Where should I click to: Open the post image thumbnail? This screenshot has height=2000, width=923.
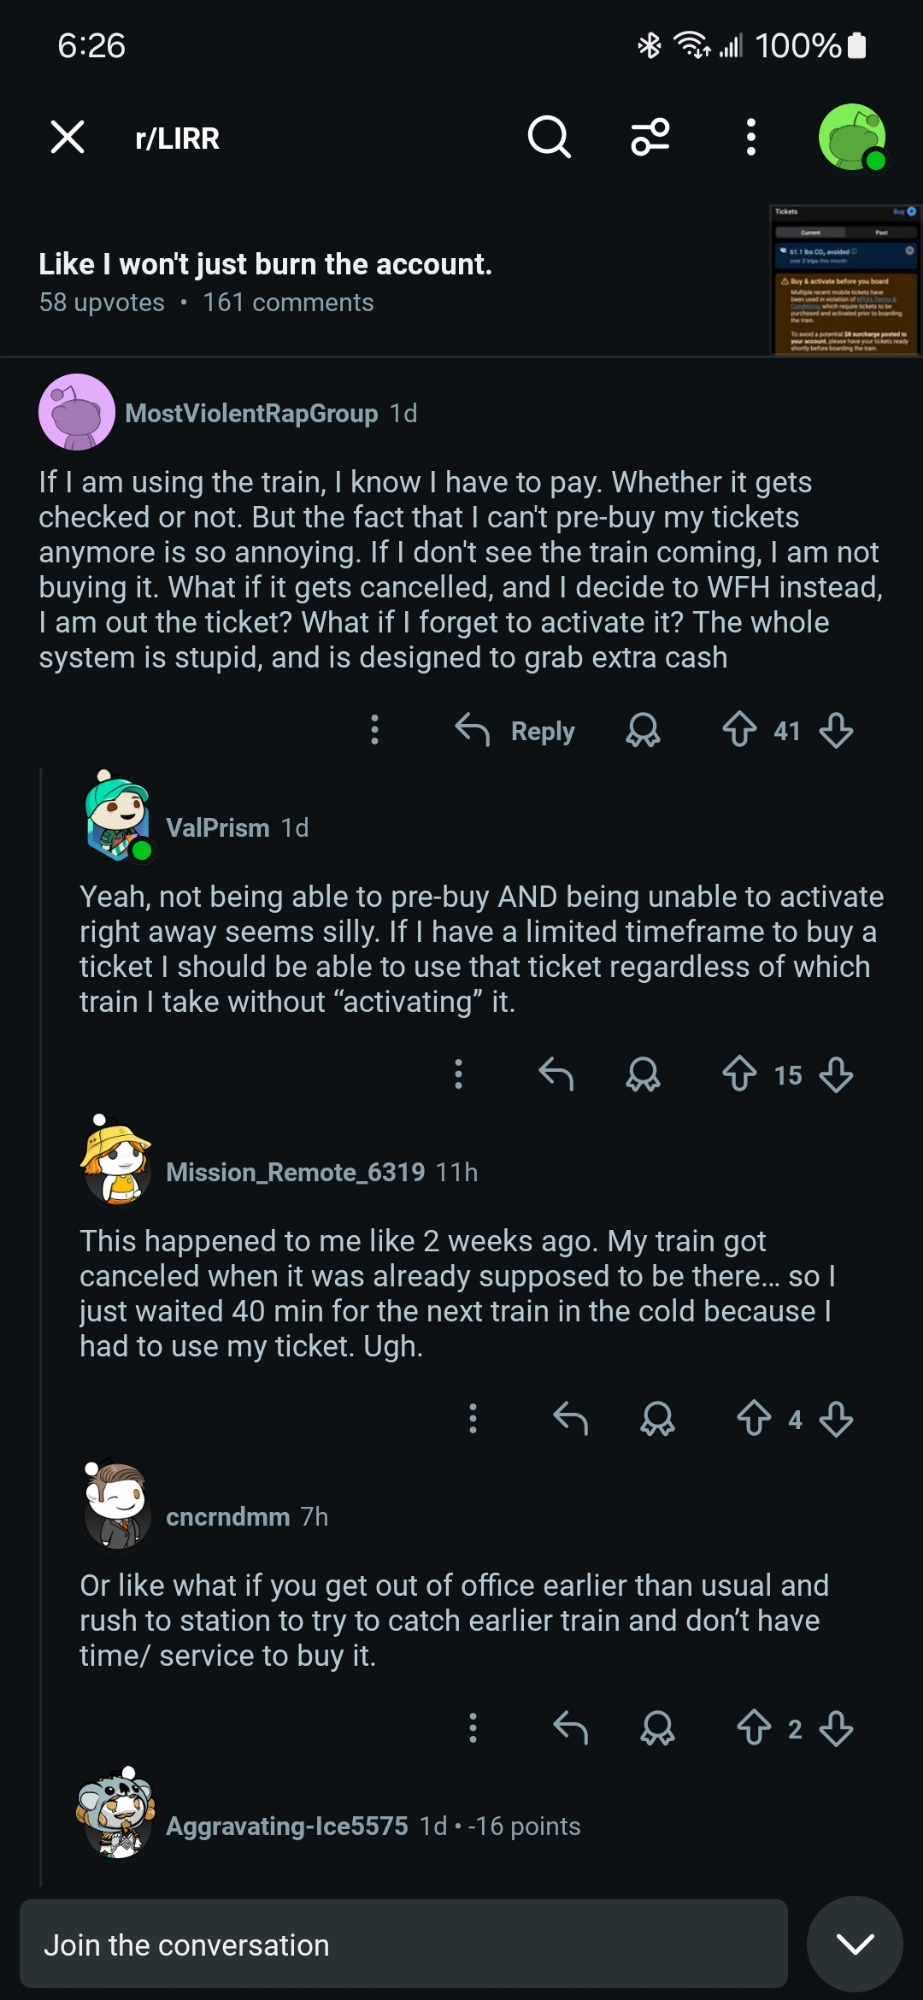[844, 279]
